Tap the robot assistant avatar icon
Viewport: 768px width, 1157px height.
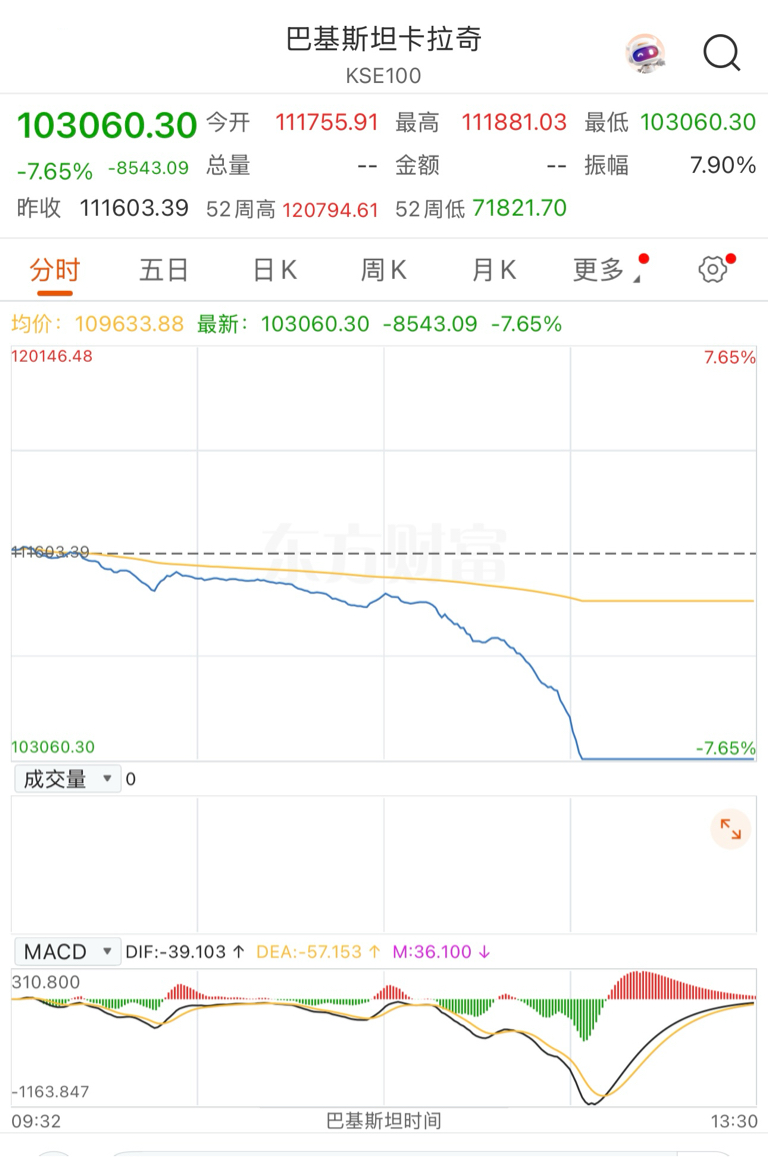pyautogui.click(x=645, y=52)
